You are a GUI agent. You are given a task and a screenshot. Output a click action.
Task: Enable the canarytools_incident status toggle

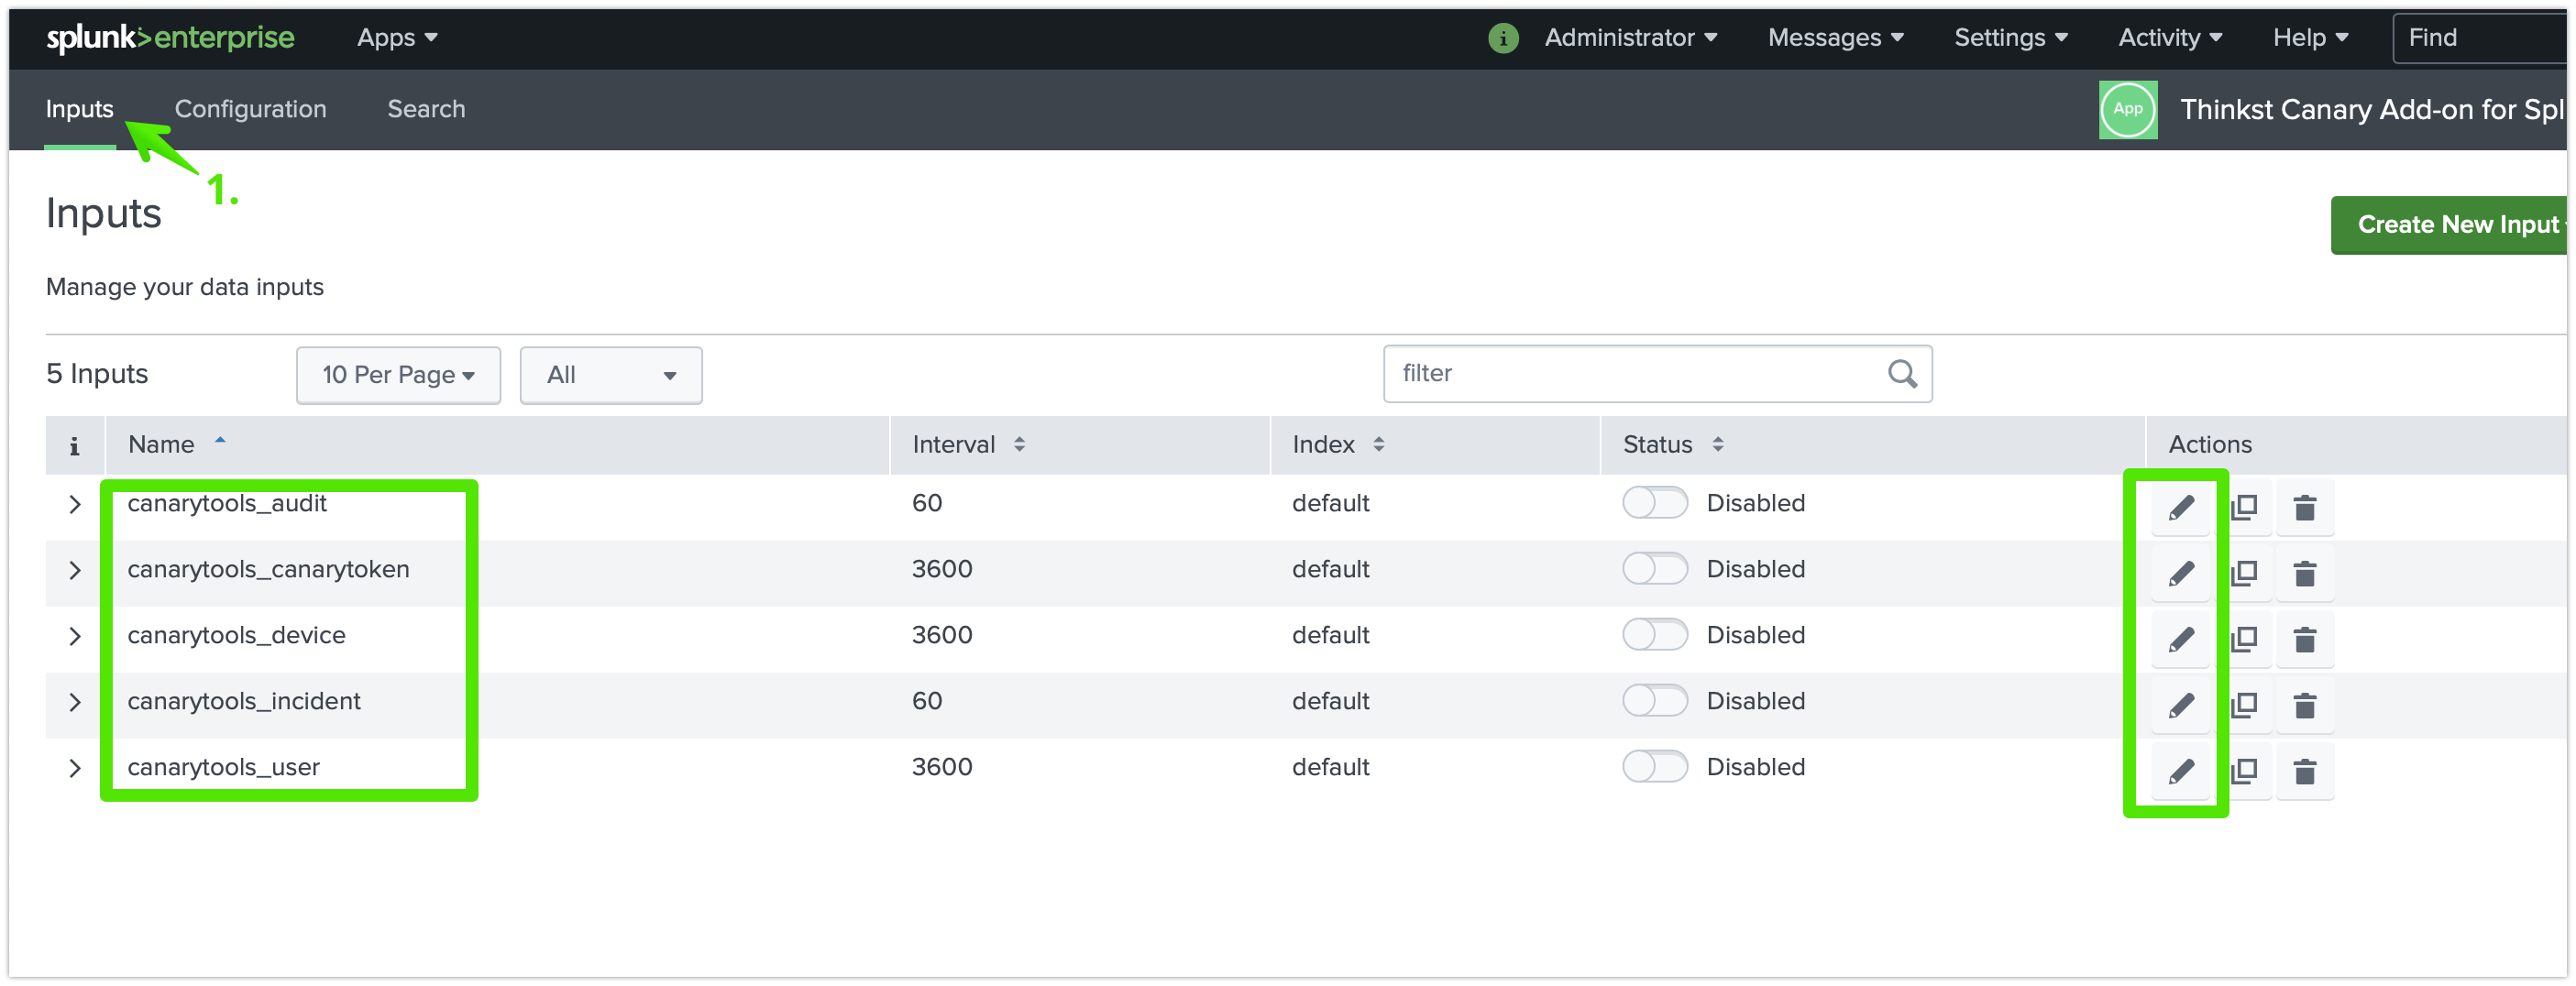1654,701
